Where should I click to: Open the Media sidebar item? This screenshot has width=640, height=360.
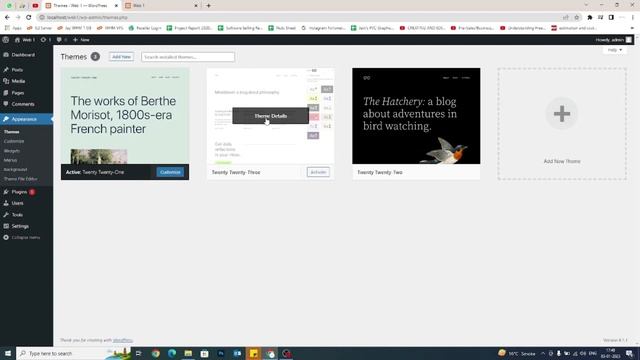coord(18,81)
